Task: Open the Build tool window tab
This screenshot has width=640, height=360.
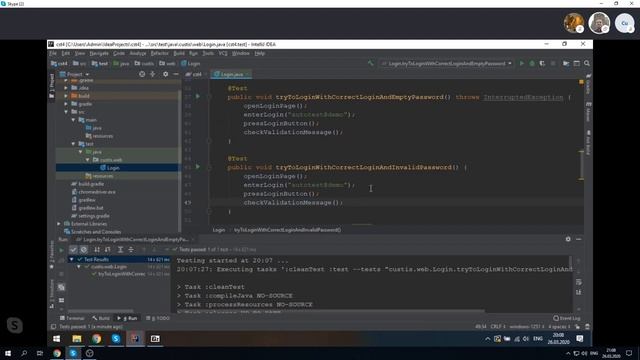Action: point(101,318)
